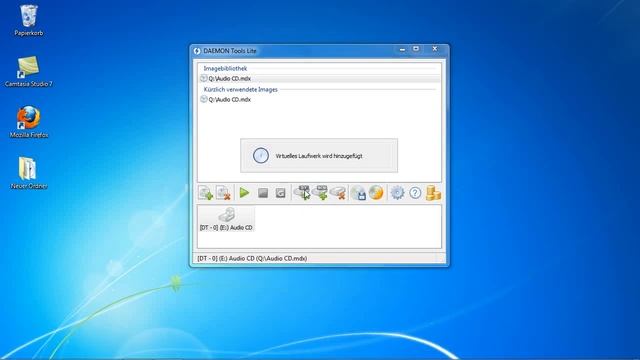This screenshot has width=640, height=360.
Task: Click the DAEMON Tools Lite title bar icon
Action: (x=197, y=51)
